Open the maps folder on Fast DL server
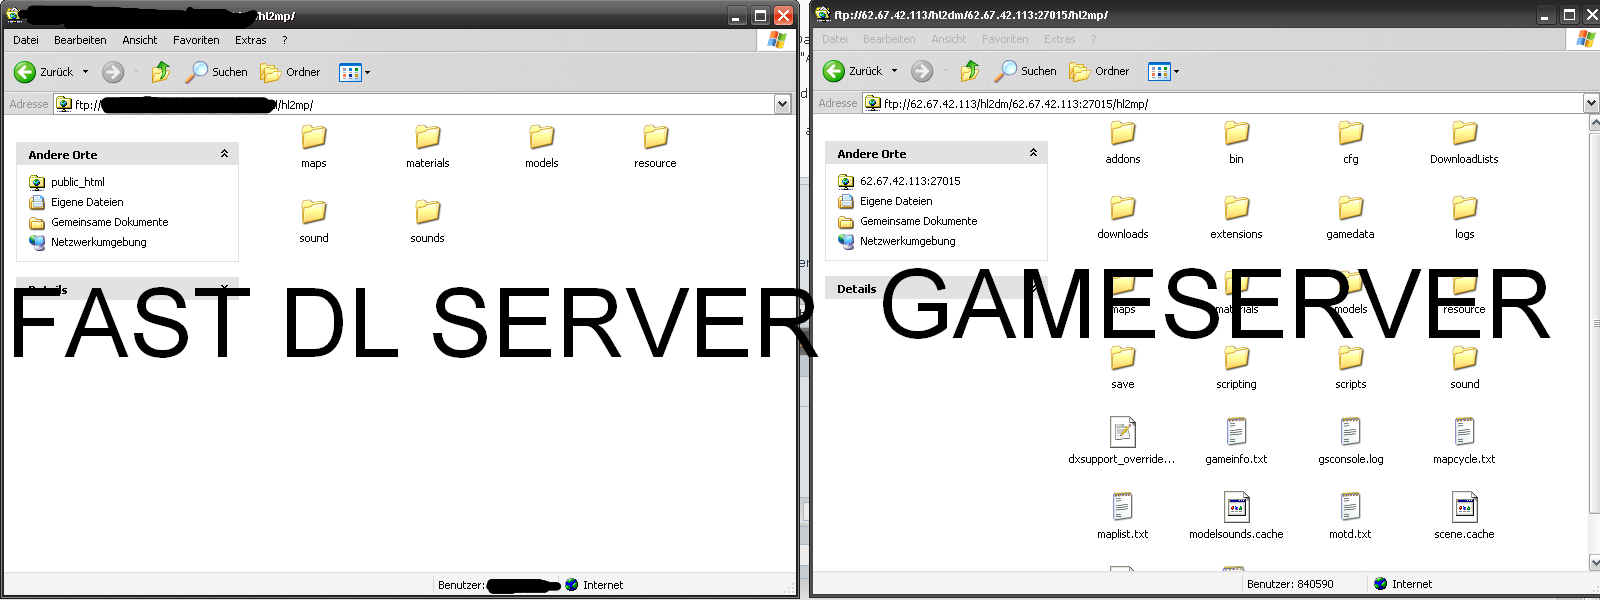Screen dimensions: 1600x600 coord(314,145)
